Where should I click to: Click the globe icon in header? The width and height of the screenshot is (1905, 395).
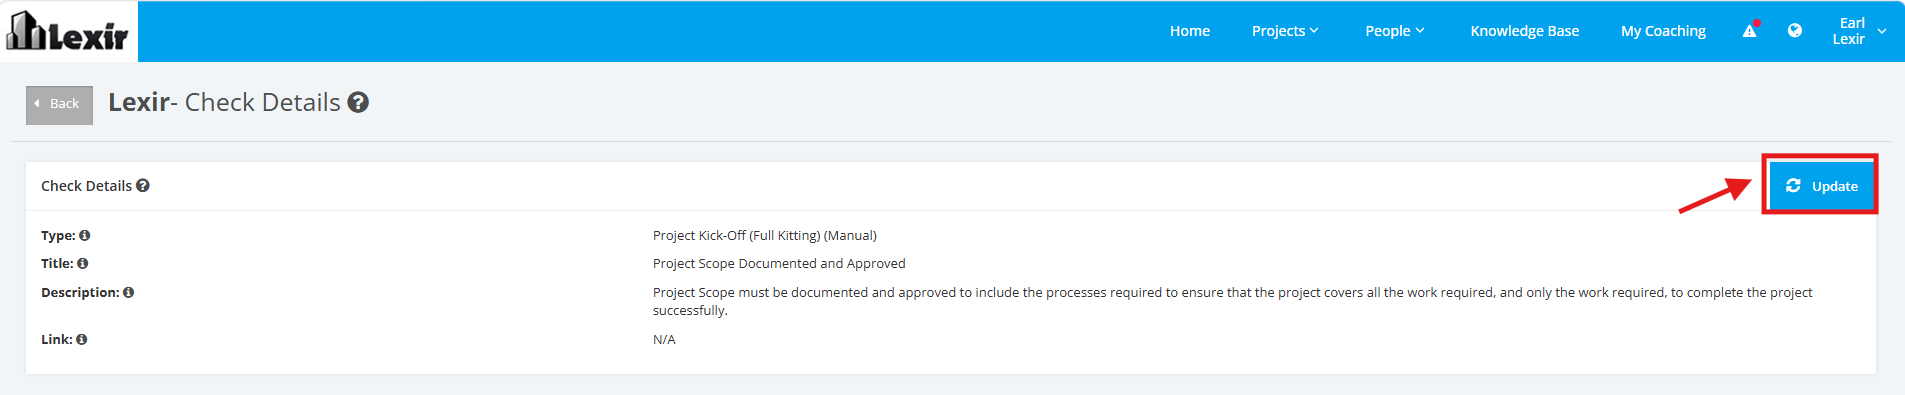(x=1795, y=30)
